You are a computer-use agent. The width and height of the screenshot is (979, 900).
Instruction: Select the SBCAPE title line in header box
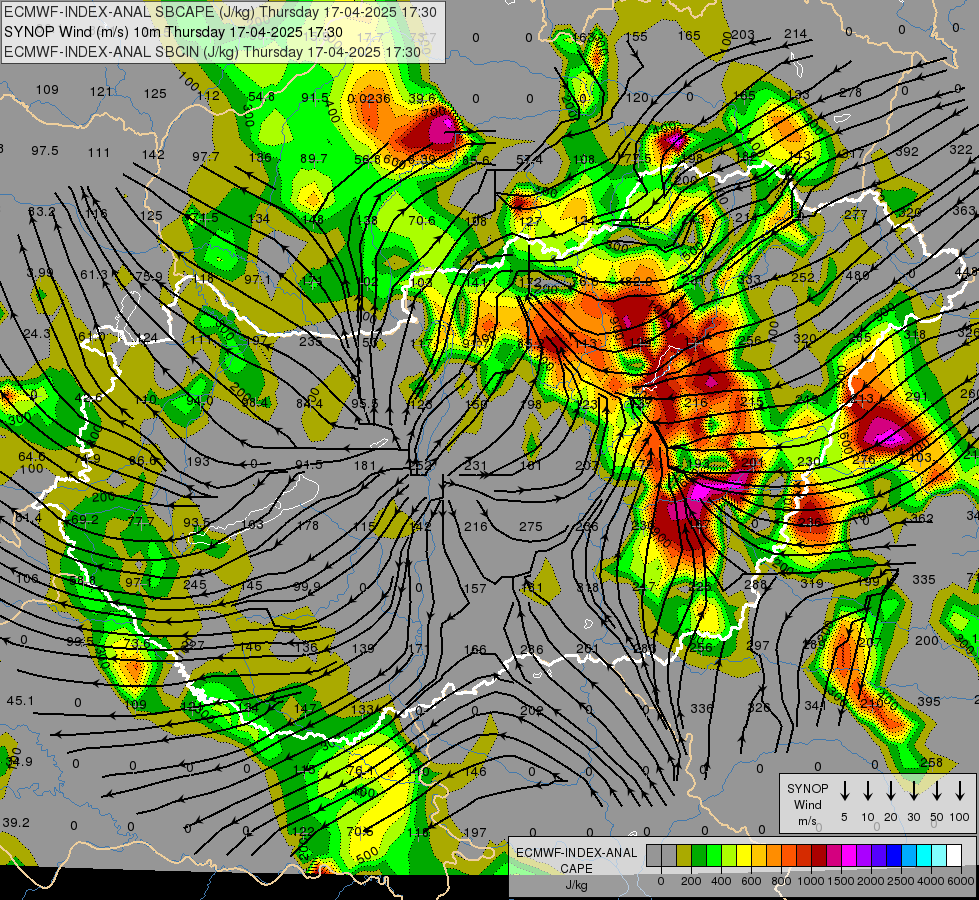220,12
